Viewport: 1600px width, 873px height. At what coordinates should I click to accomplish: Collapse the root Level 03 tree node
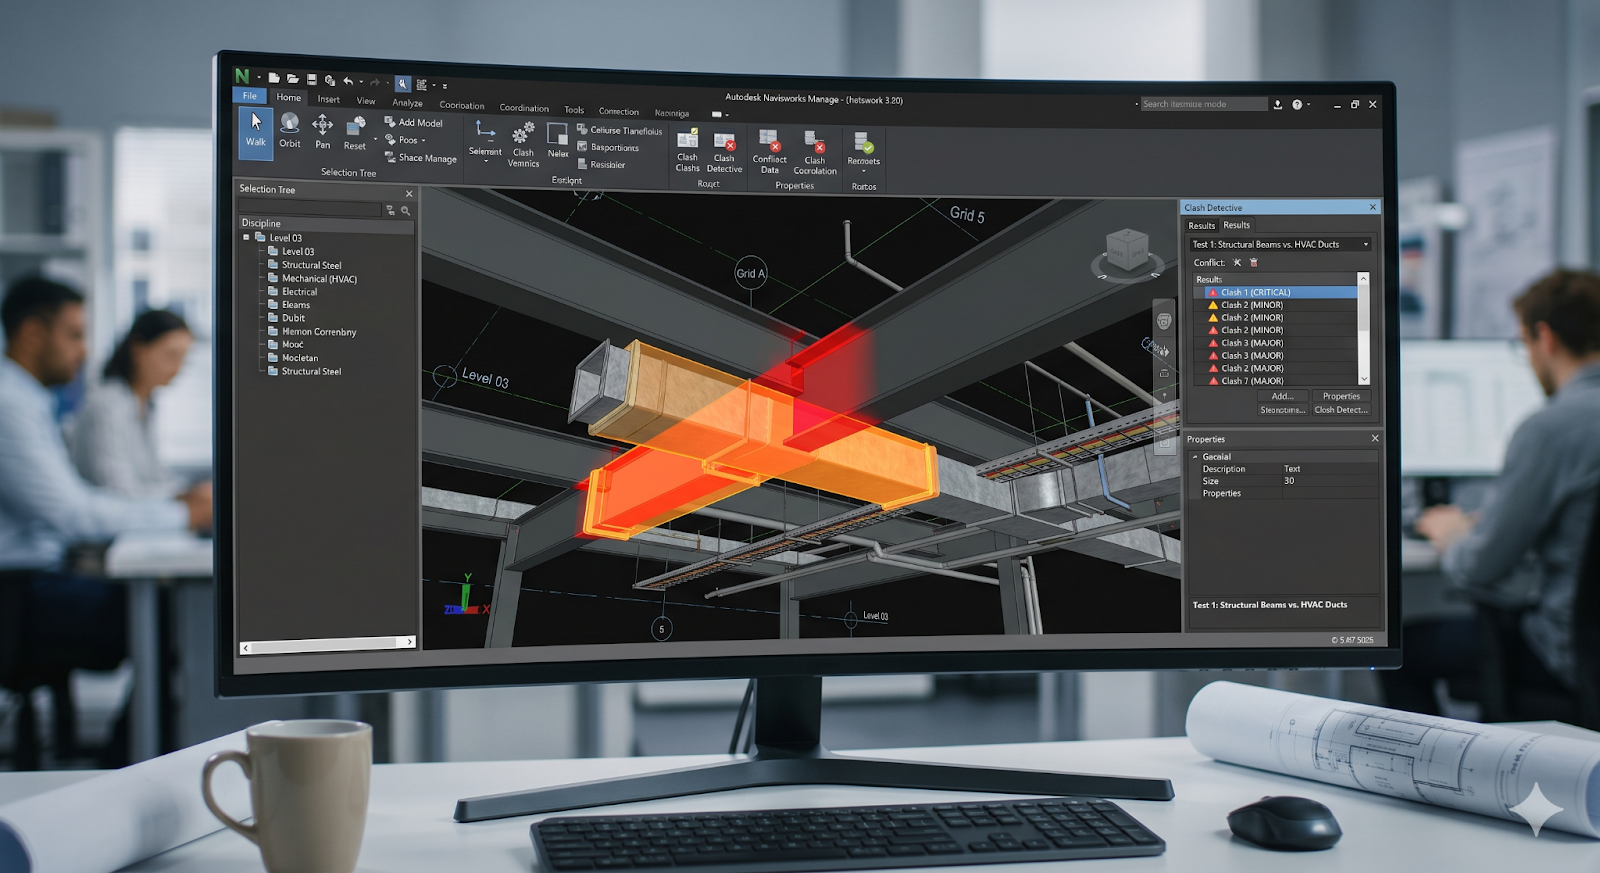[246, 238]
